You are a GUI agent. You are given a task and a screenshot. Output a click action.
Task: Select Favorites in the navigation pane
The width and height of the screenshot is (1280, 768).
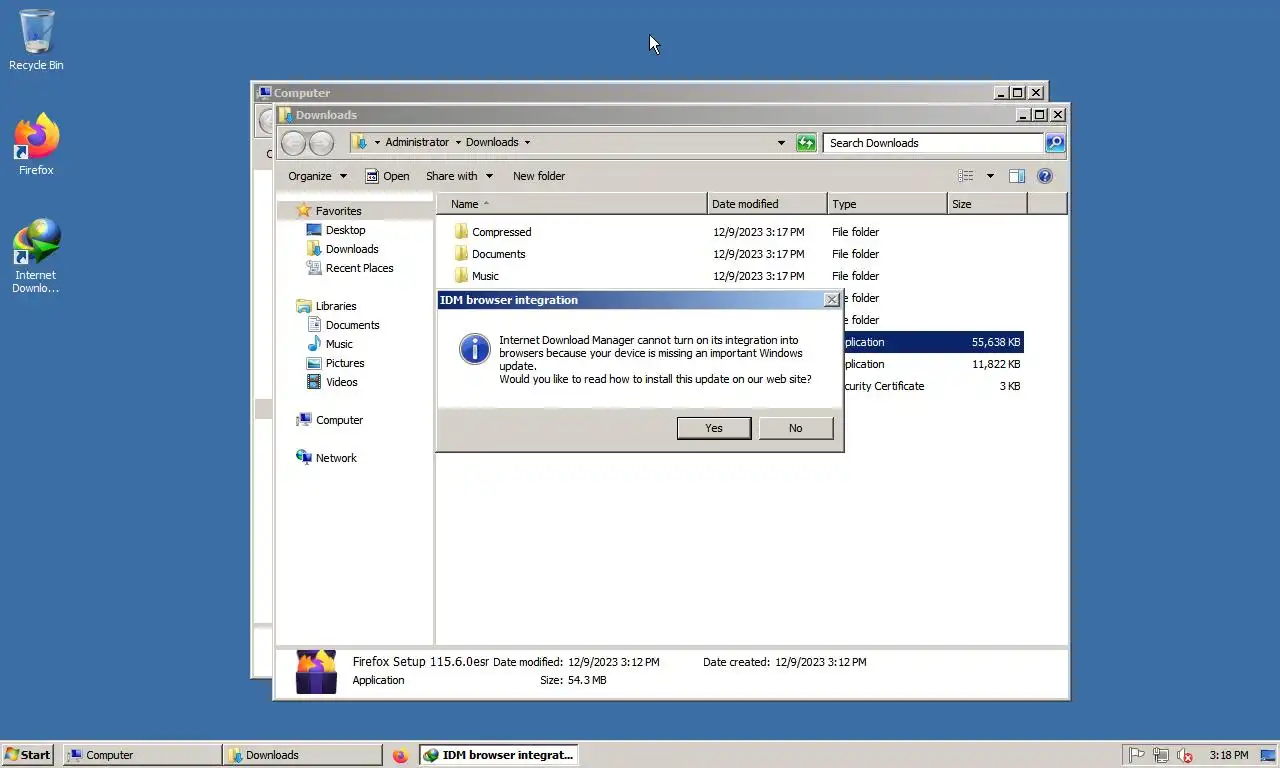click(338, 211)
